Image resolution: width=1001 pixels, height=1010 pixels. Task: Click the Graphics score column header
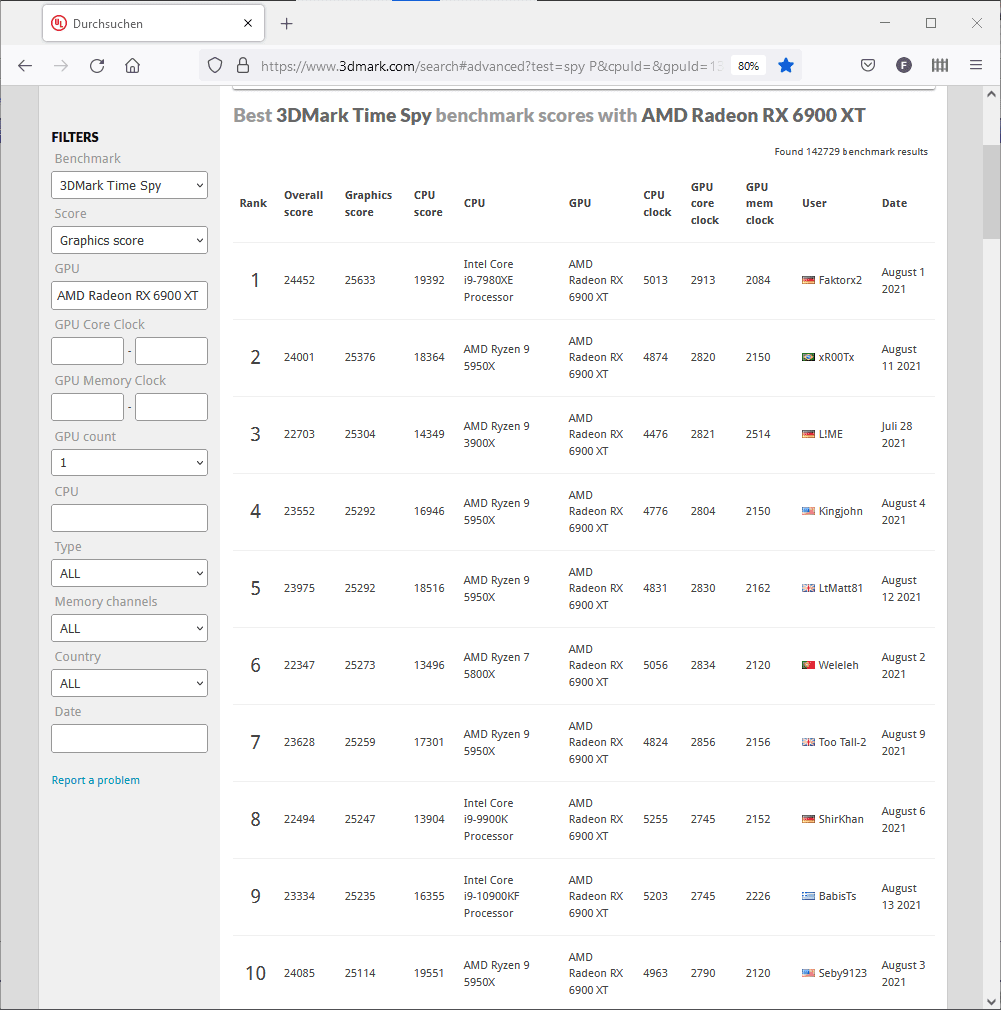tap(368, 204)
